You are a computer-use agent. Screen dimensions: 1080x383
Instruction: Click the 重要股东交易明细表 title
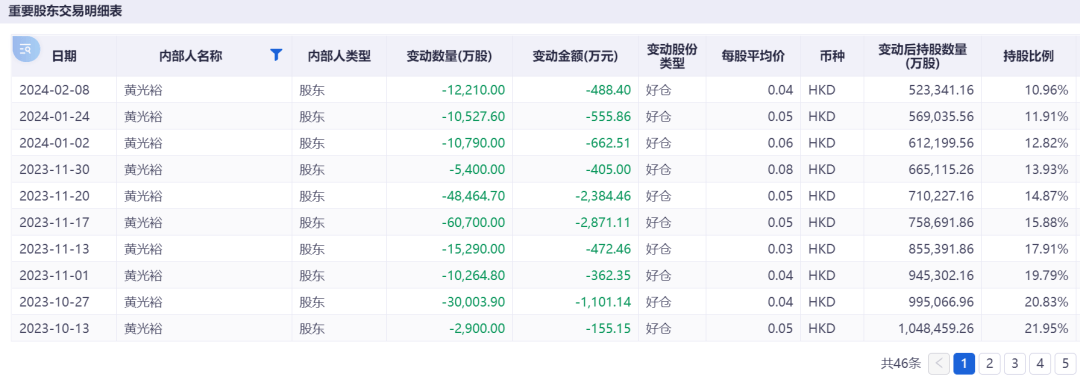click(x=65, y=12)
